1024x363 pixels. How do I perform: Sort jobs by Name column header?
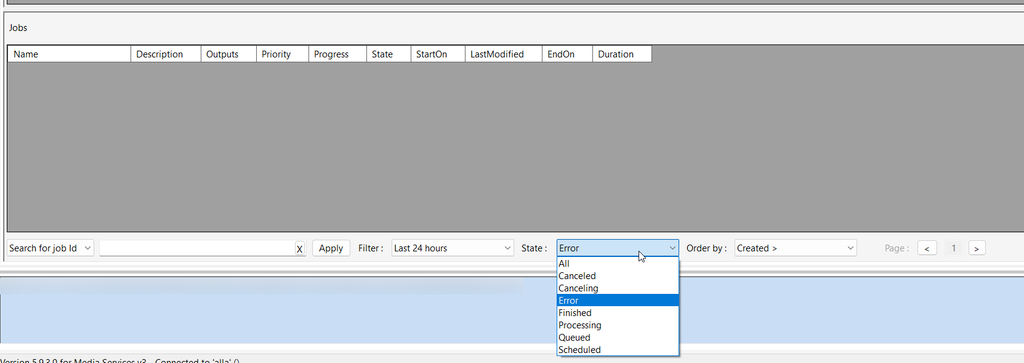point(69,54)
